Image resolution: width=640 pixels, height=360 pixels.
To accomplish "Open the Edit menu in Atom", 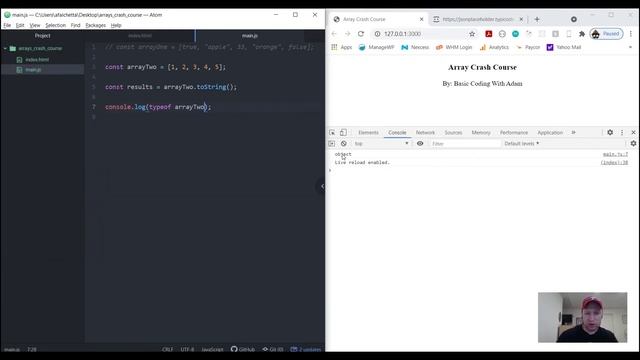I will pos(20,25).
